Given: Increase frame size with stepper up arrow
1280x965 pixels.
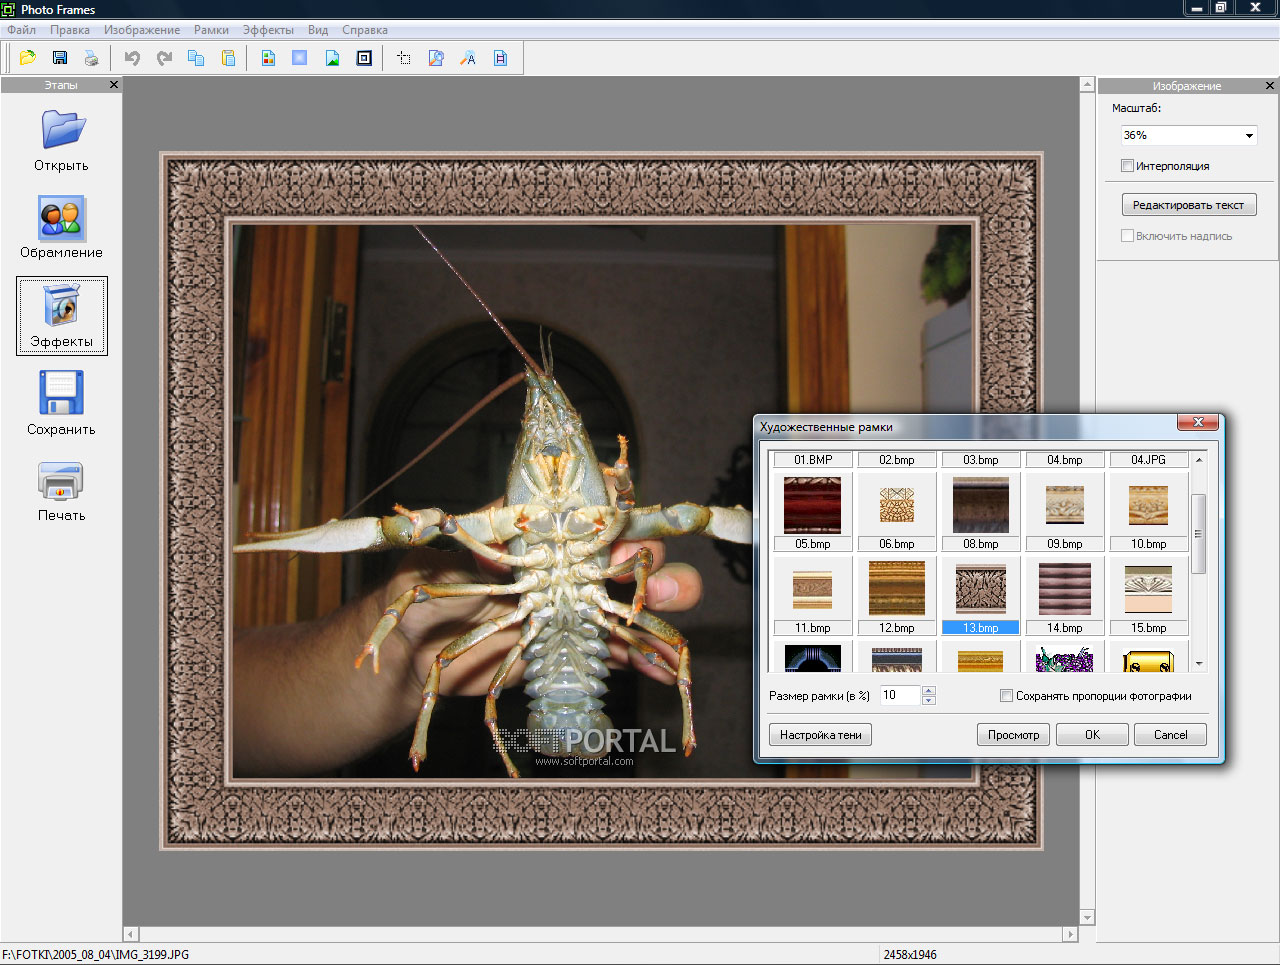Looking at the screenshot, I should 929,690.
